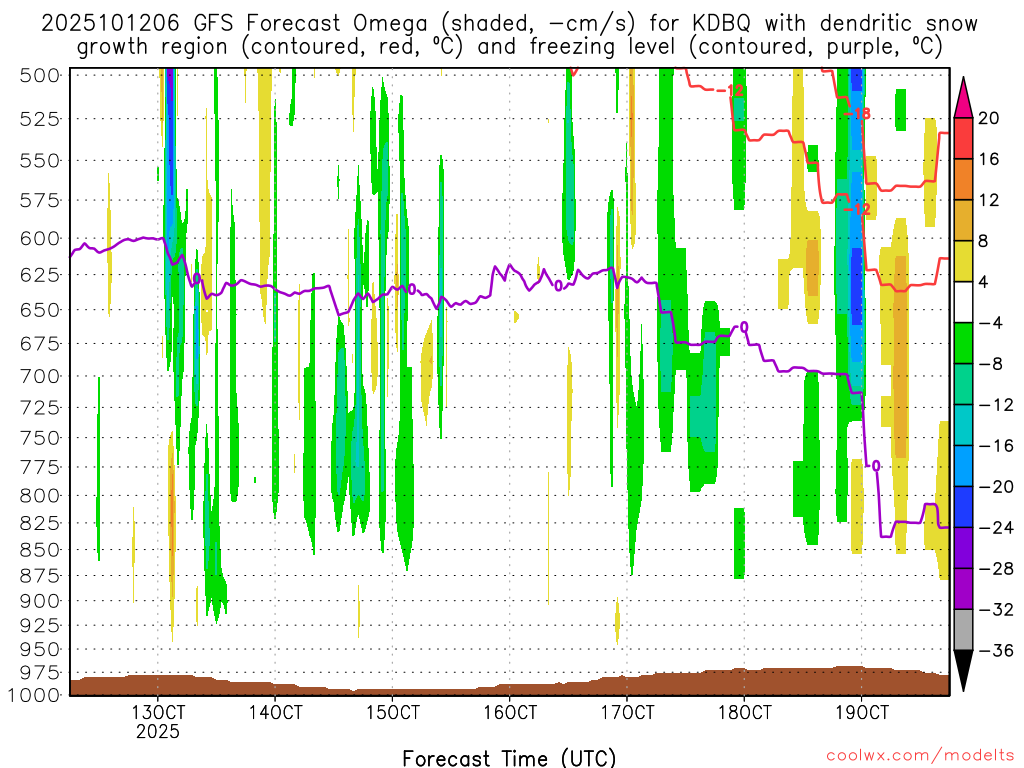Click the 950 pressure level label
1024x768 pixels.
pos(40,650)
